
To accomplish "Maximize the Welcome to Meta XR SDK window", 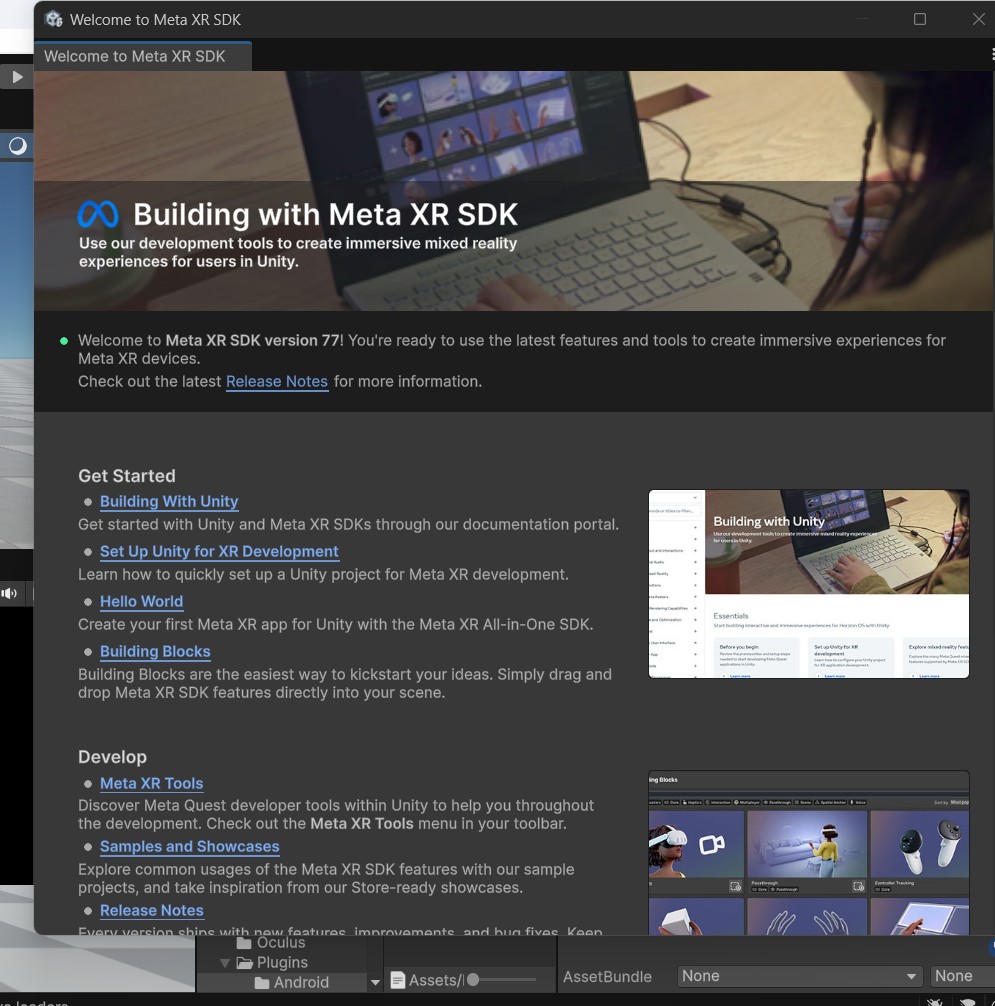I will [920, 19].
